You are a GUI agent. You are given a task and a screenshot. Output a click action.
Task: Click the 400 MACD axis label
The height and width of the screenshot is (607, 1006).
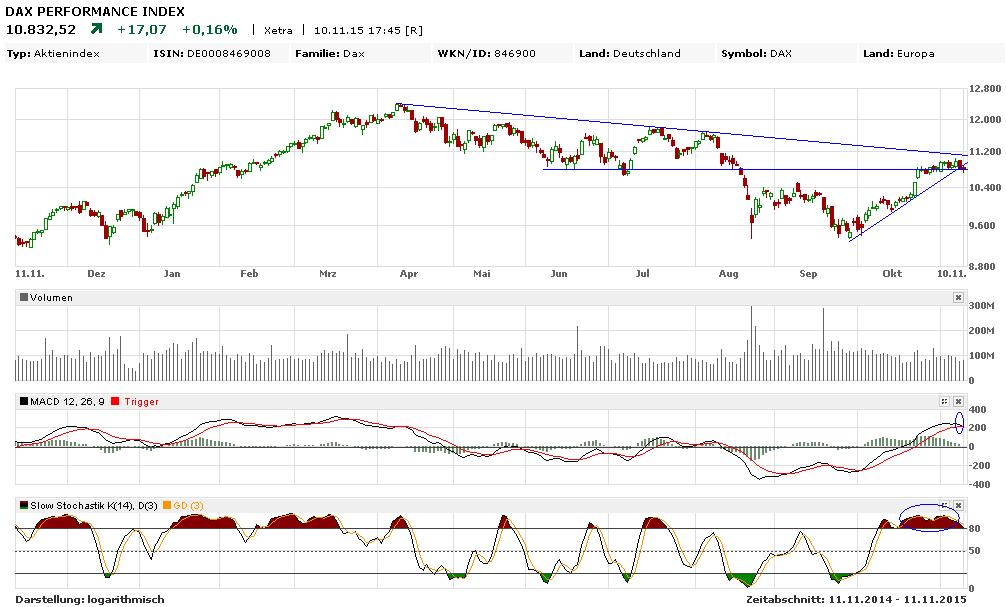point(978,409)
